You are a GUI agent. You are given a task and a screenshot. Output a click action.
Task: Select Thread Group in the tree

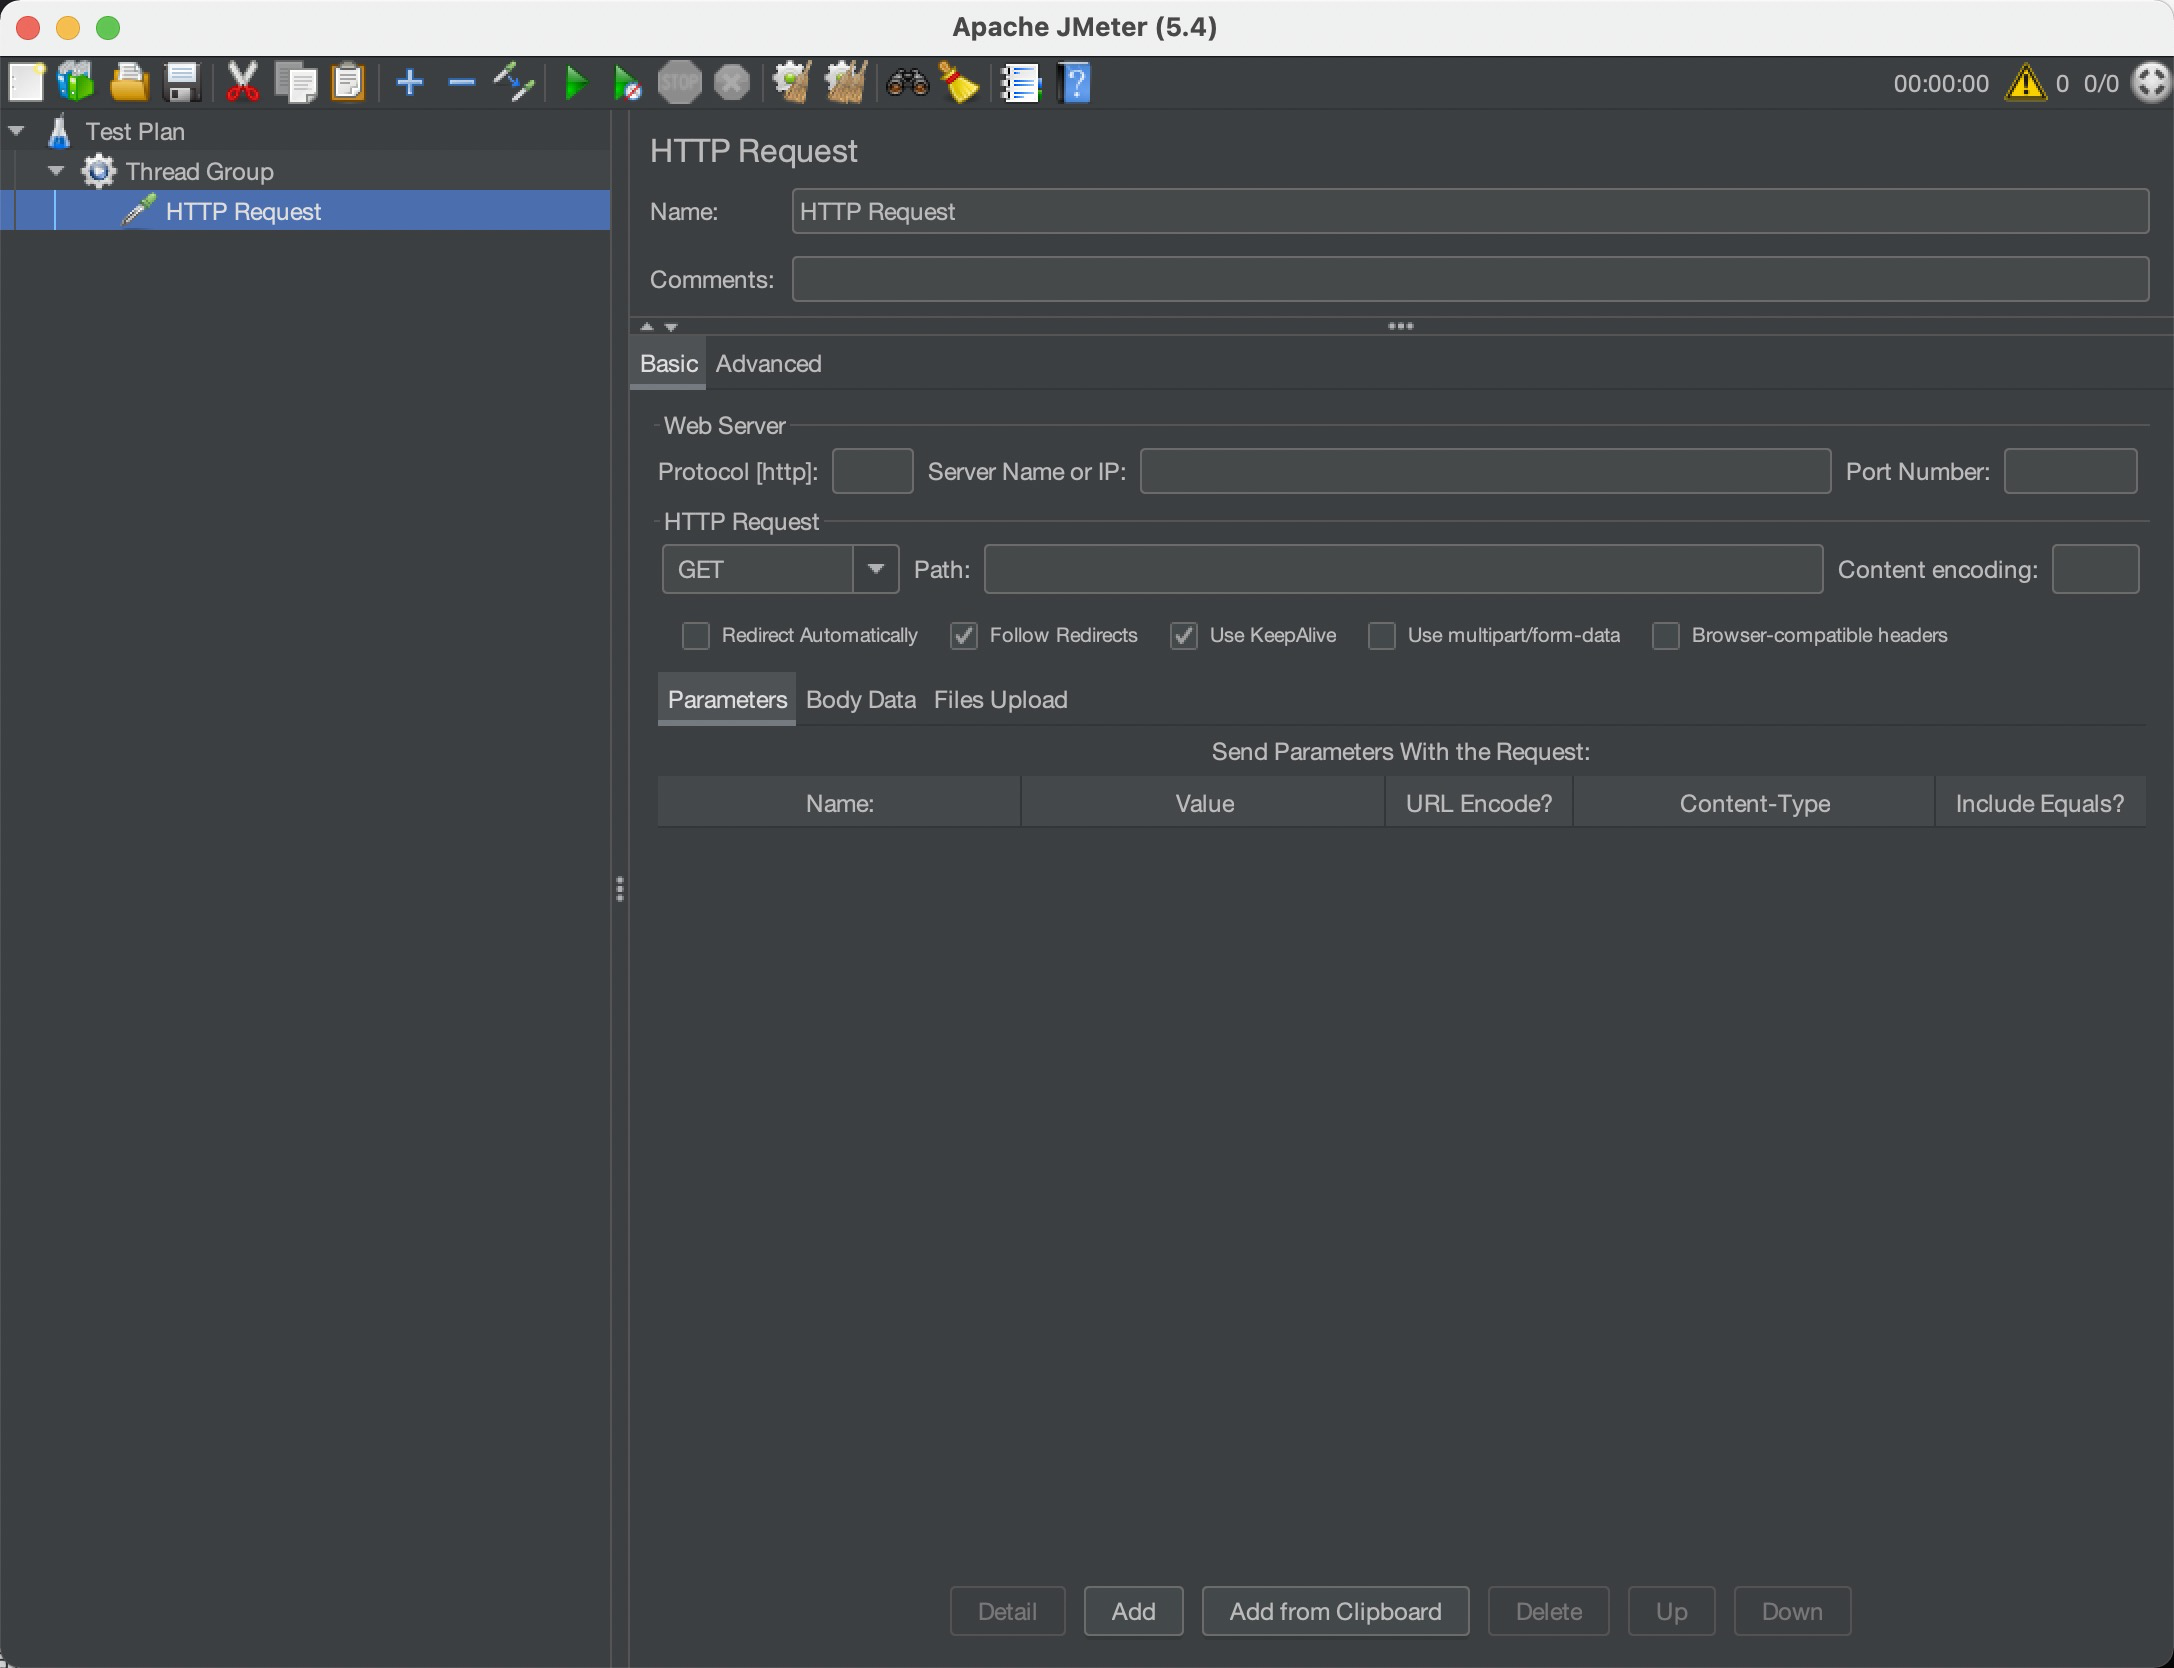(199, 171)
